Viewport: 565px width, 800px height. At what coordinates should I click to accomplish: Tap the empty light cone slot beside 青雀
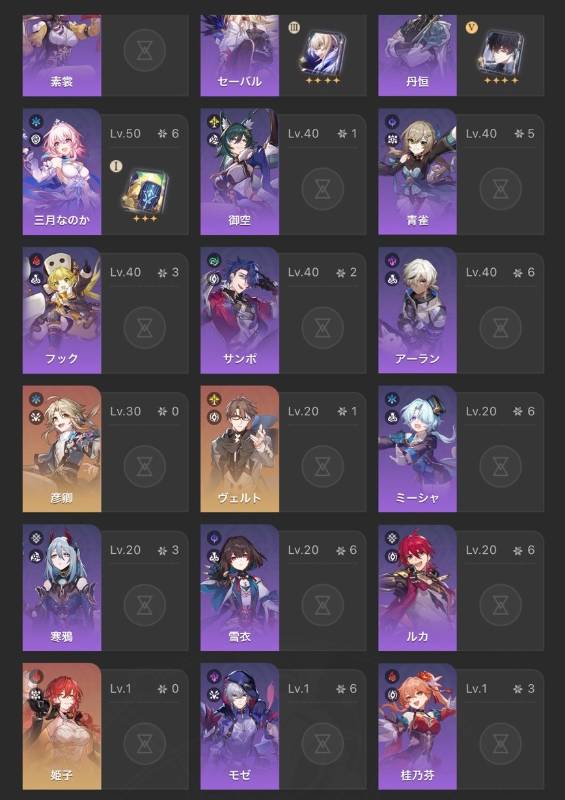point(501,189)
